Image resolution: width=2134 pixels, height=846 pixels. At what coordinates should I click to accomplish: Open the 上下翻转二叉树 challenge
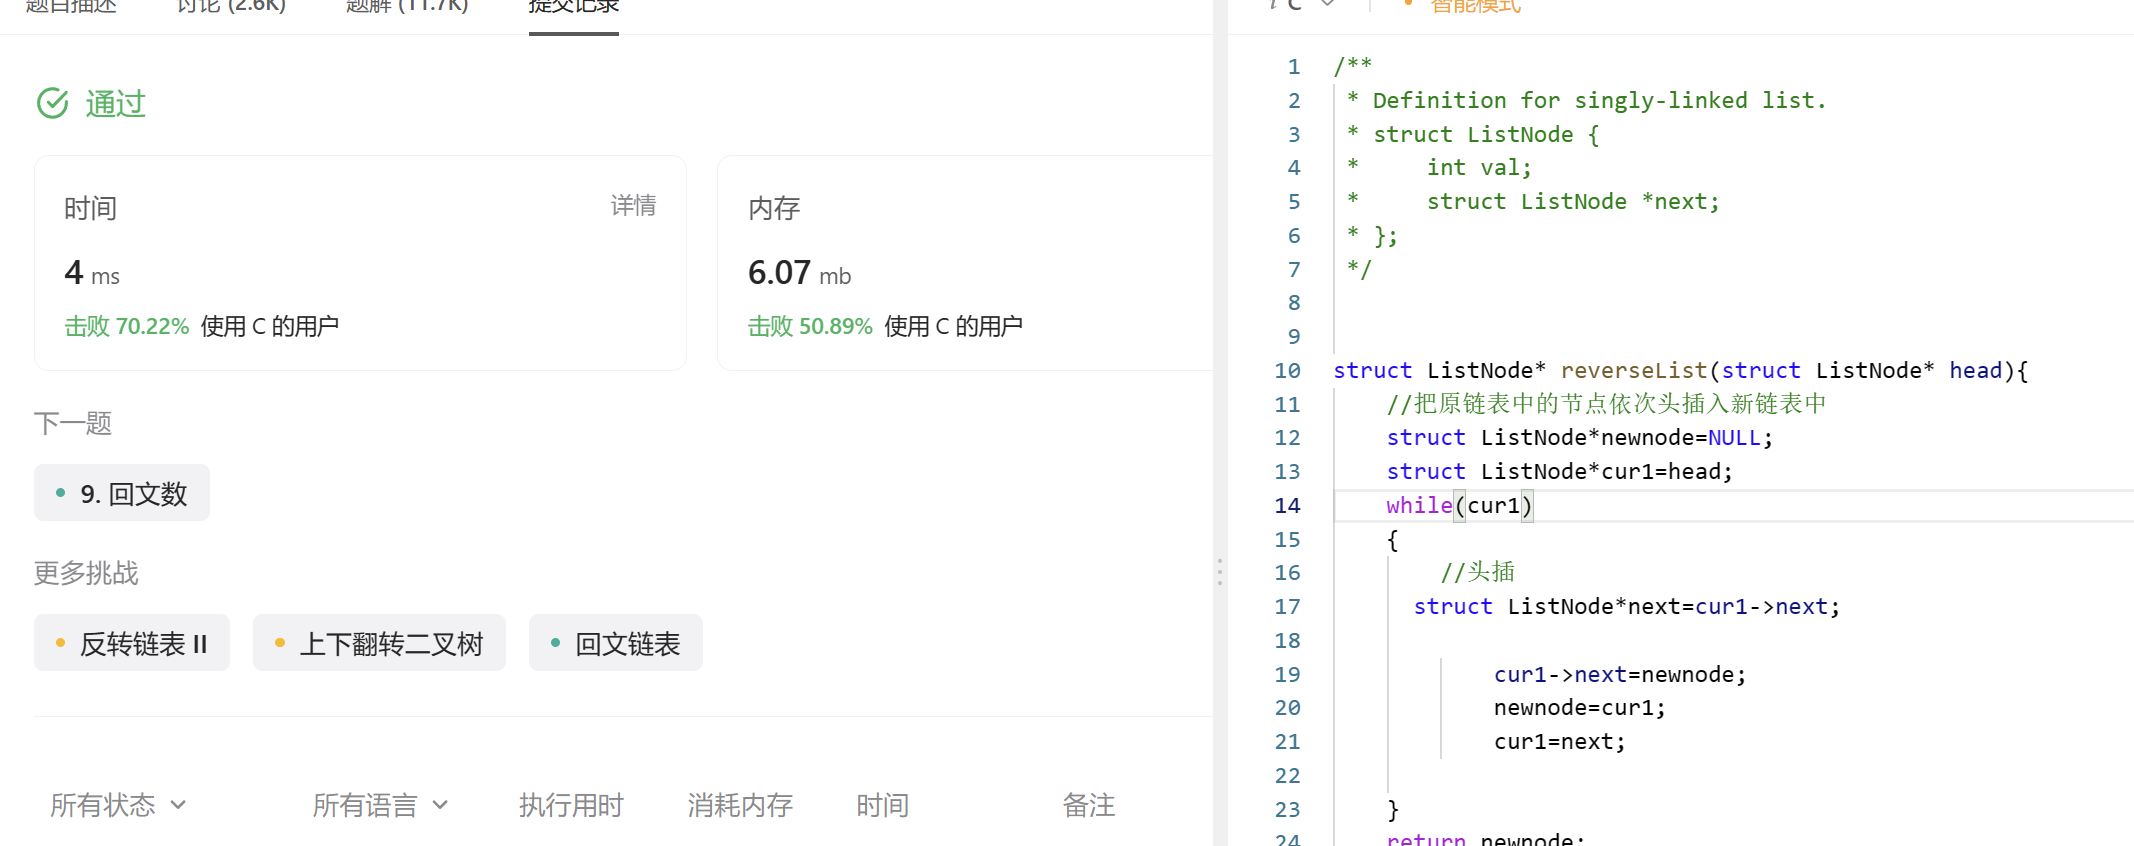point(379,643)
